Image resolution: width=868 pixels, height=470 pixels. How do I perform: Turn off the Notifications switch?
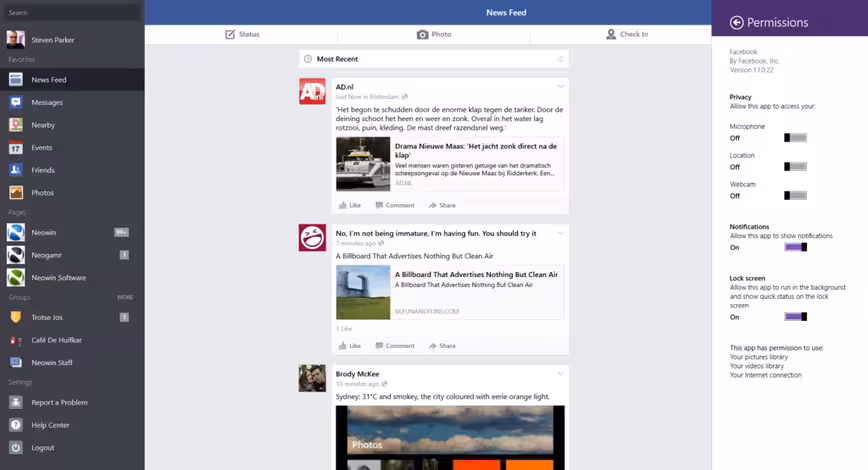pyautogui.click(x=795, y=247)
